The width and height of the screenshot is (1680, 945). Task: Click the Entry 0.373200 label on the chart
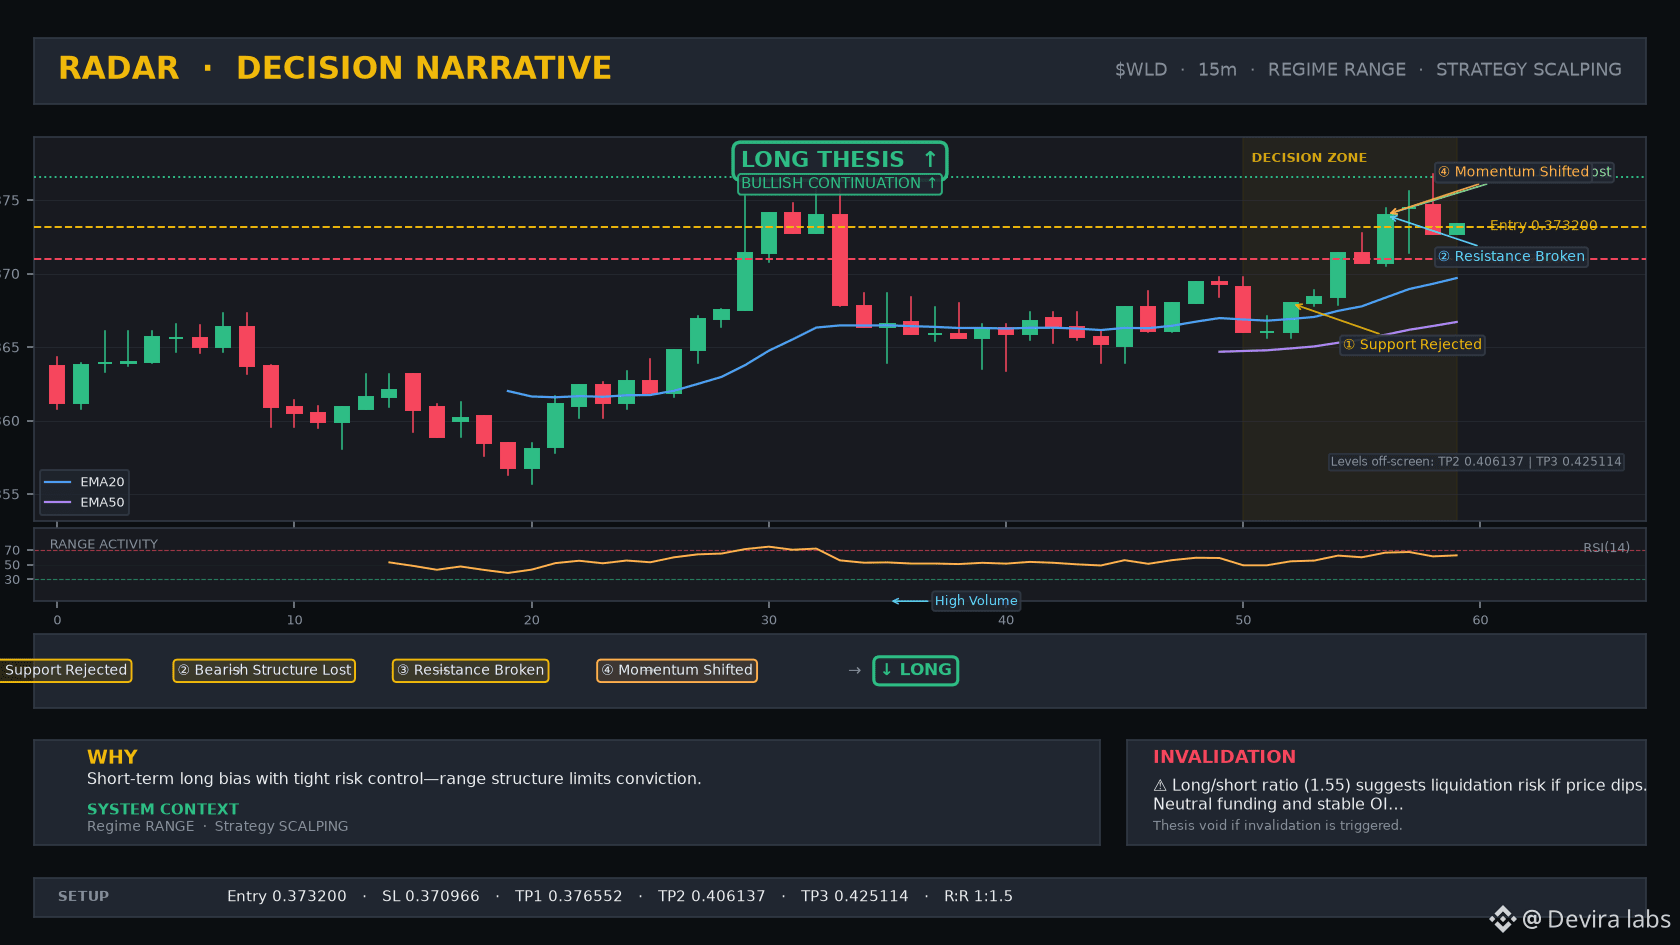1543,226
